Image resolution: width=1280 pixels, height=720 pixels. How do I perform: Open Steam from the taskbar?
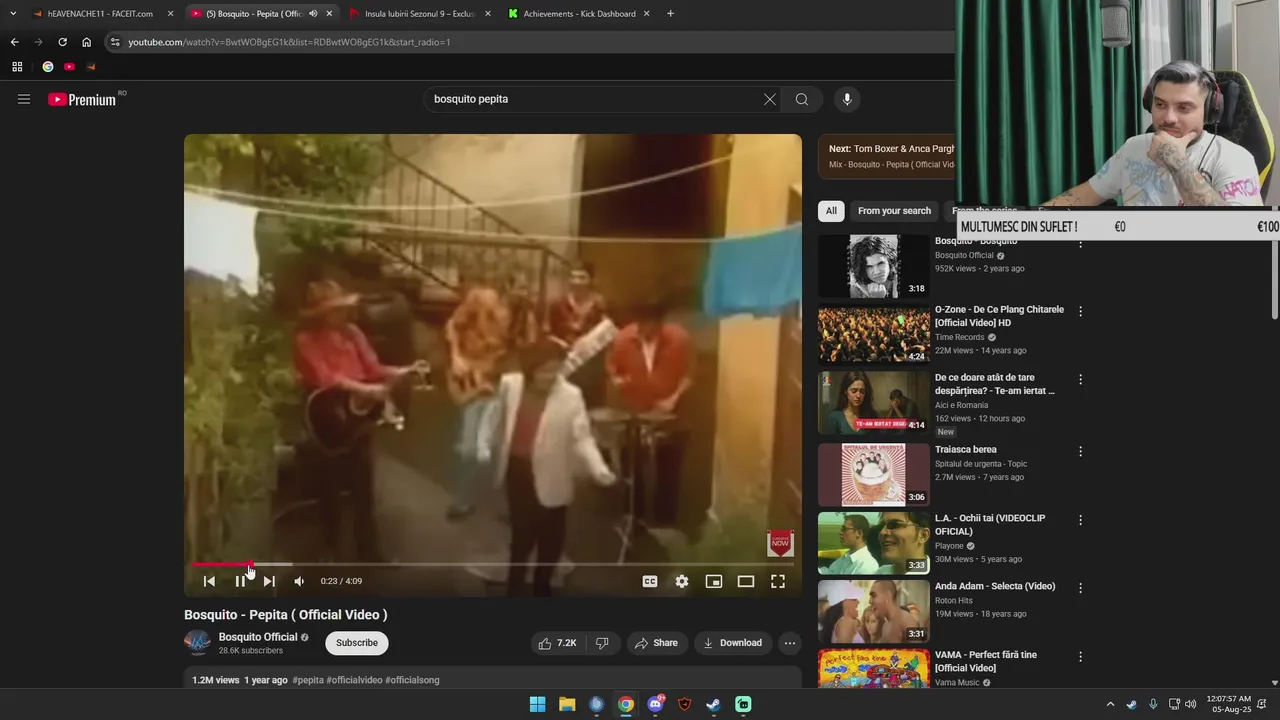point(713,704)
